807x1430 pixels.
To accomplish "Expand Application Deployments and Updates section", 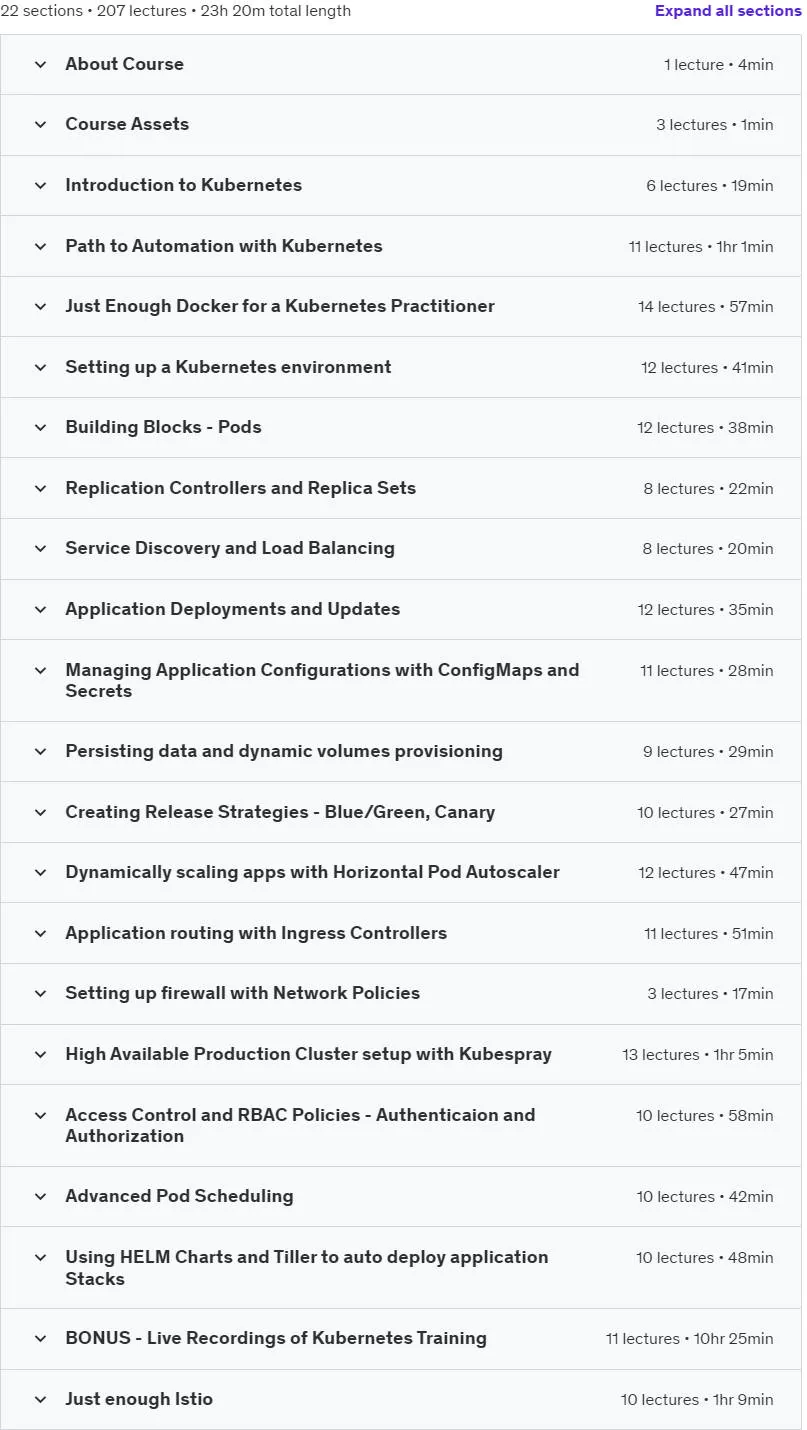I will tap(401, 610).
